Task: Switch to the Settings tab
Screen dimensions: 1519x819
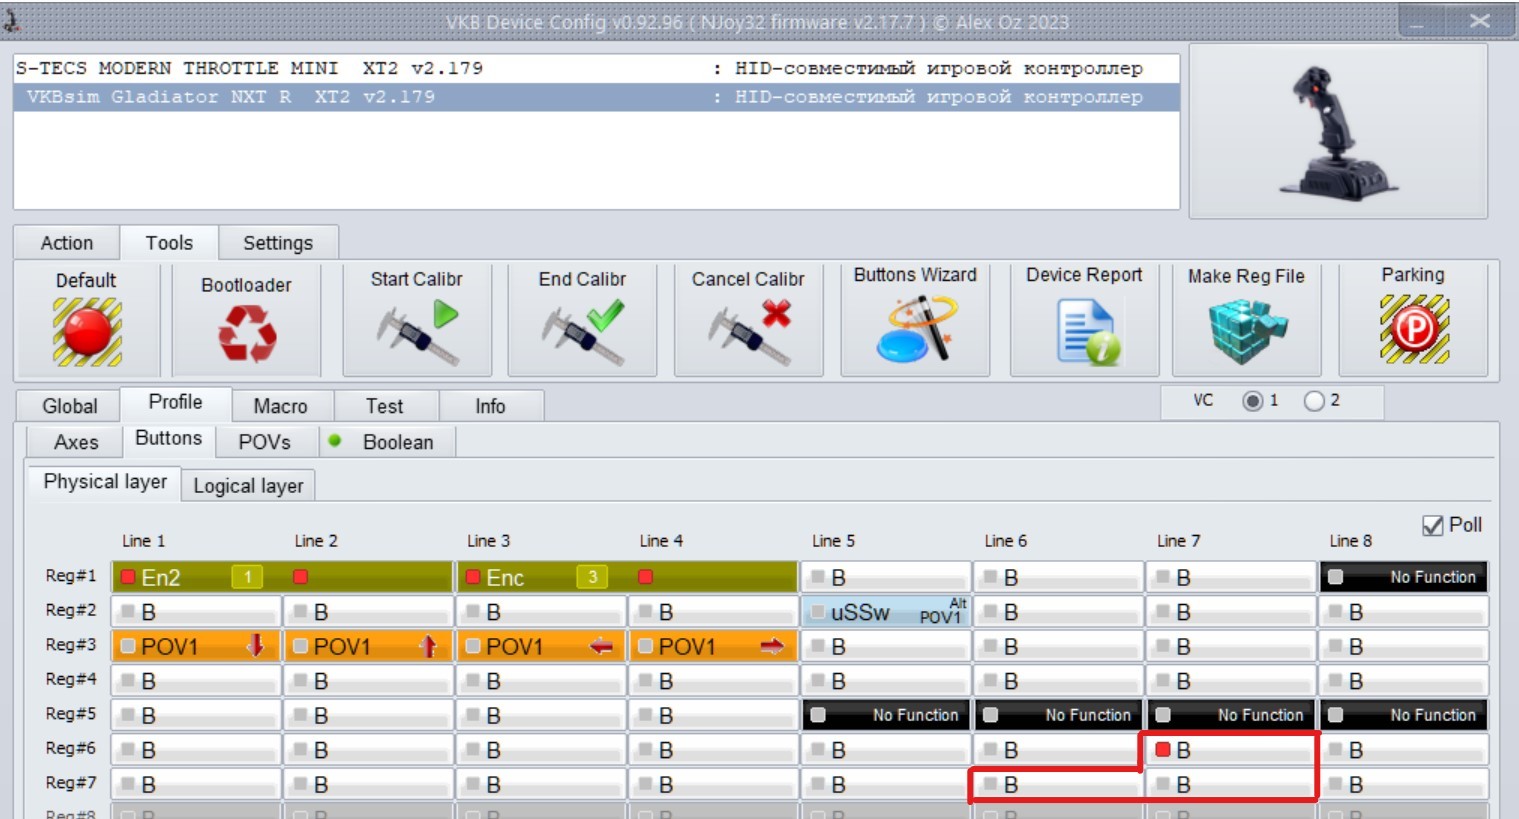Action: point(278,243)
